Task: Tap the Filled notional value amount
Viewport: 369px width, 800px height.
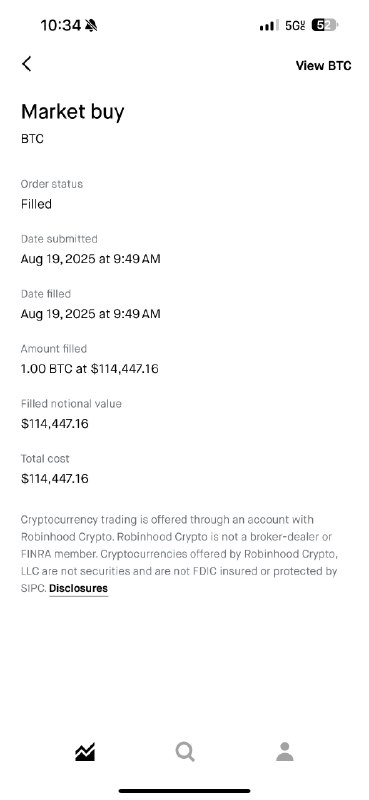Action: tap(55, 423)
